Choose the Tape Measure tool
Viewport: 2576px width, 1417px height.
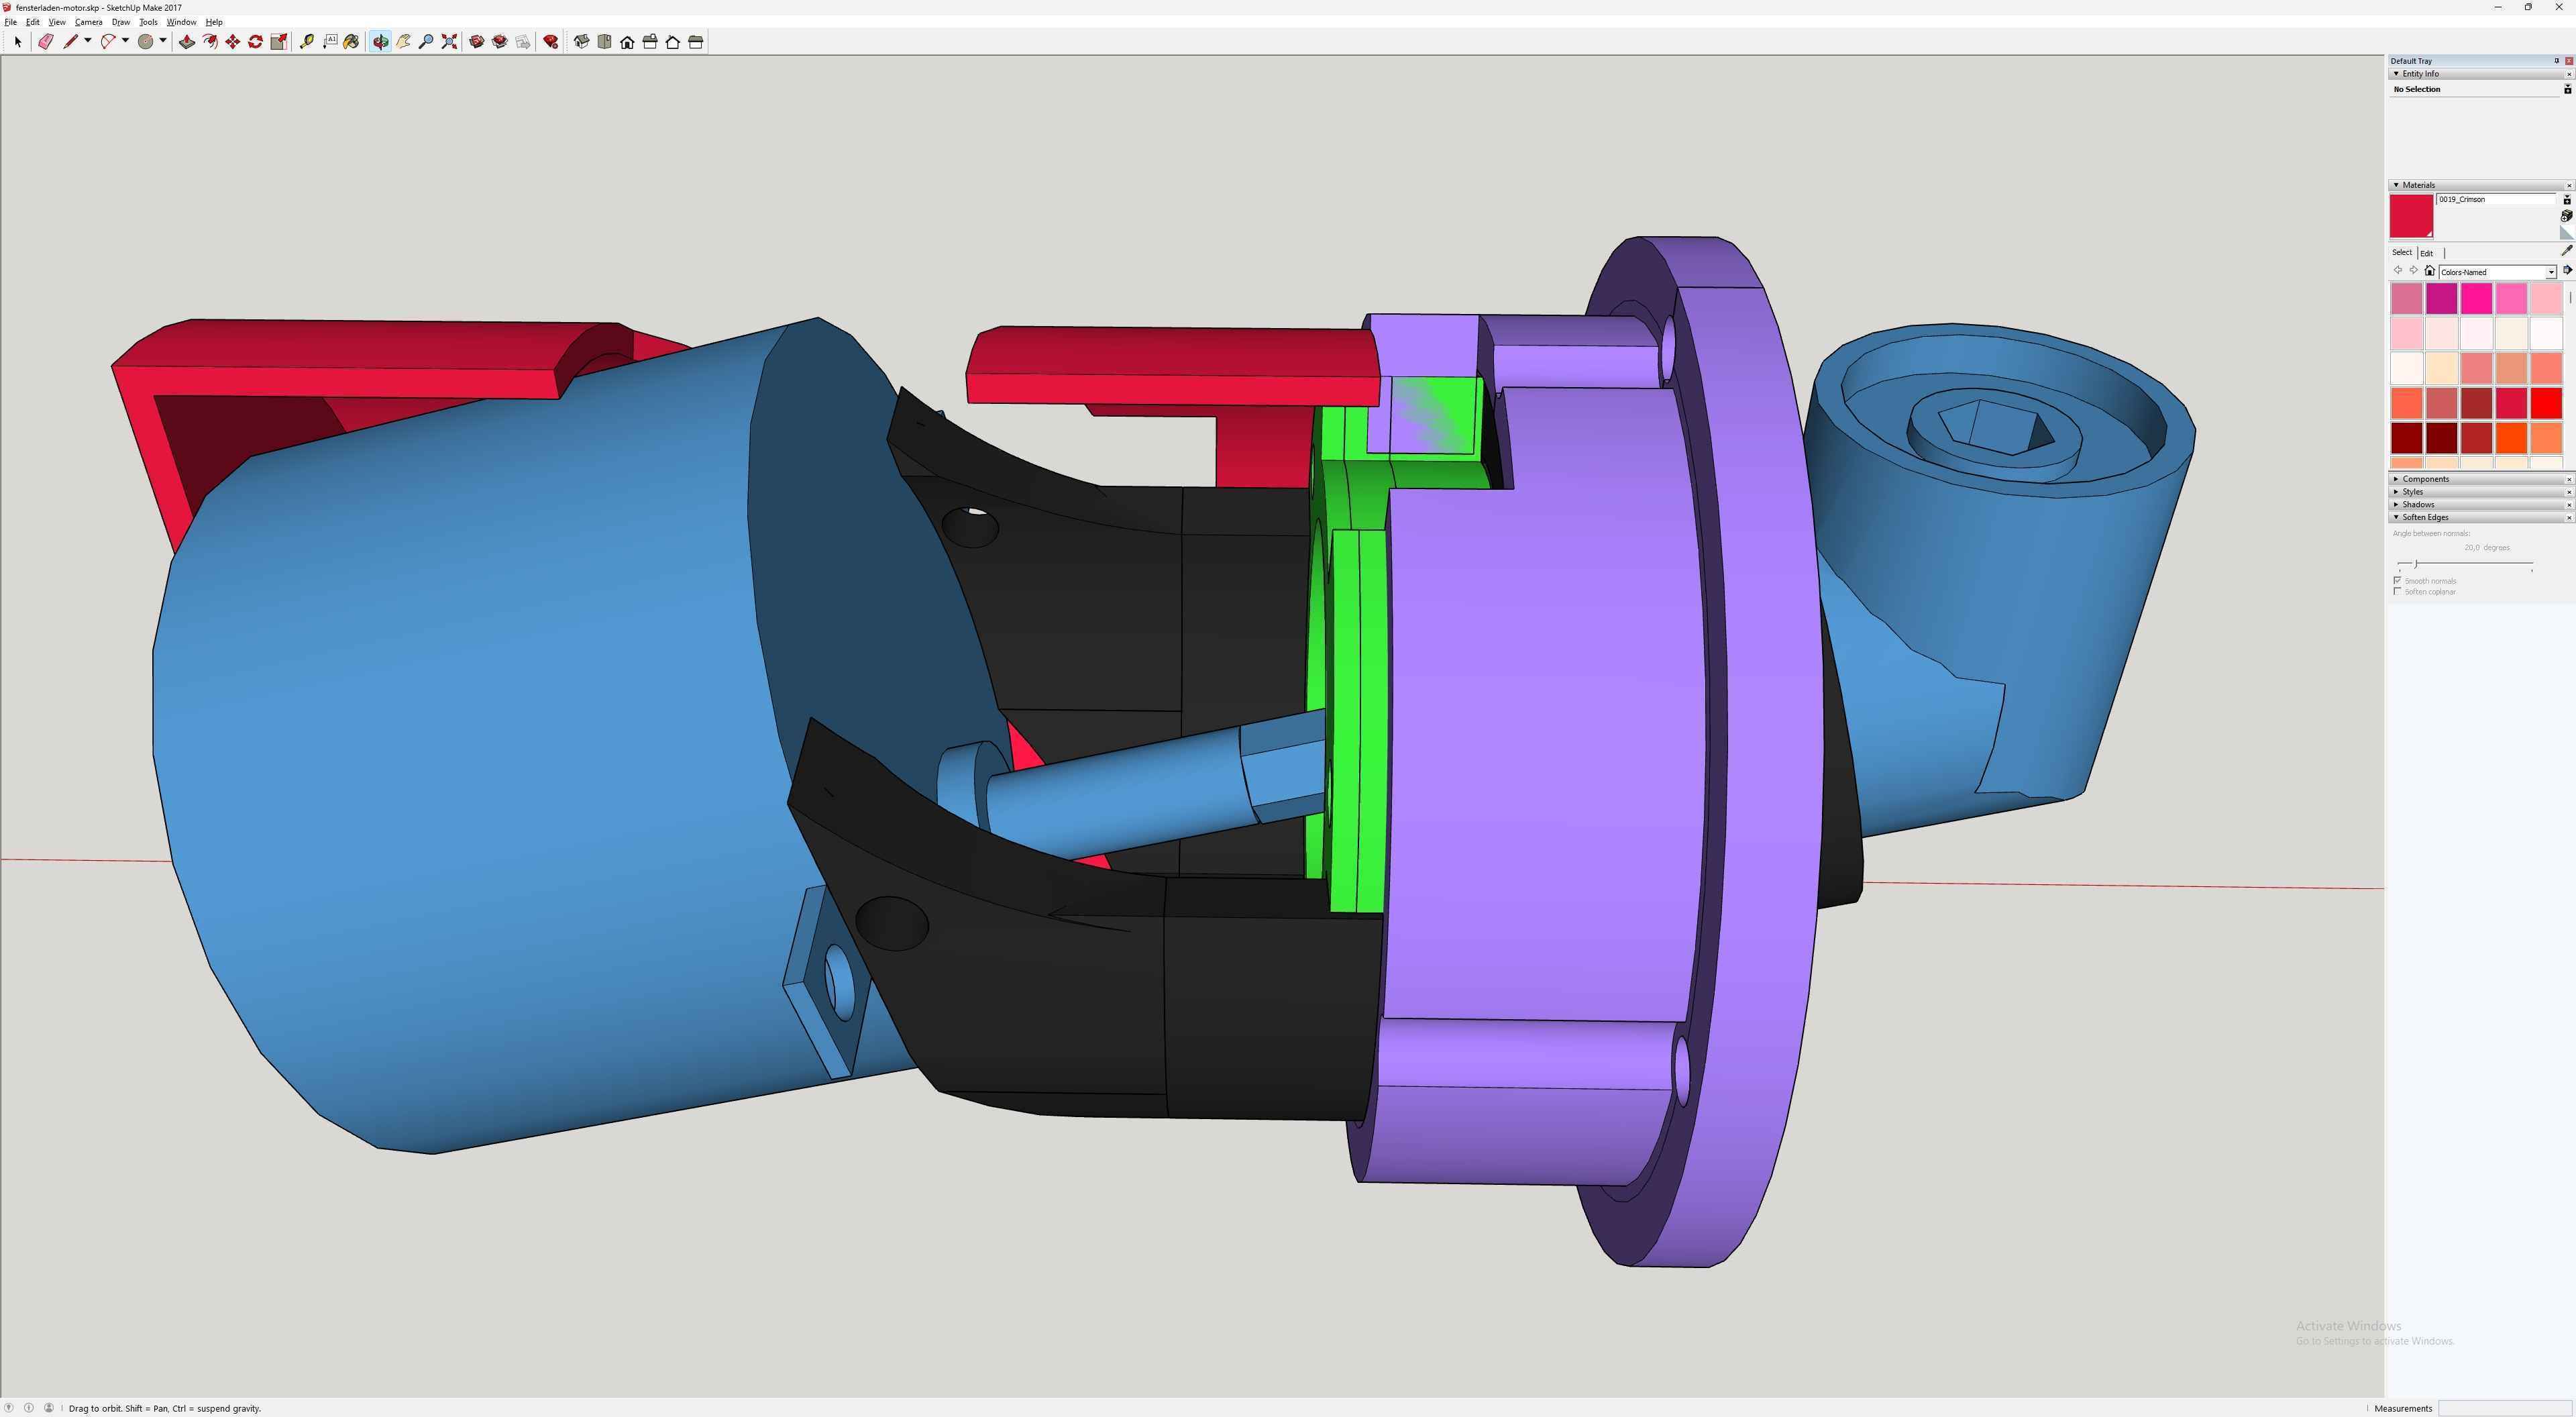[307, 42]
